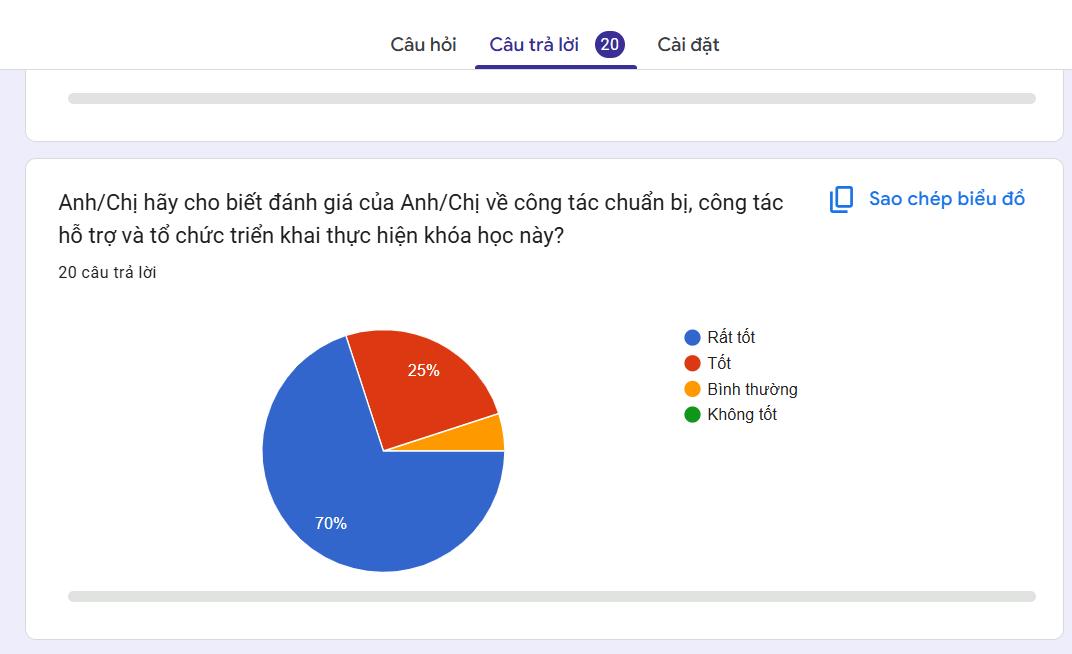Click the Không tốt legend label
Image resolution: width=1072 pixels, height=654 pixels.
[x=742, y=414]
